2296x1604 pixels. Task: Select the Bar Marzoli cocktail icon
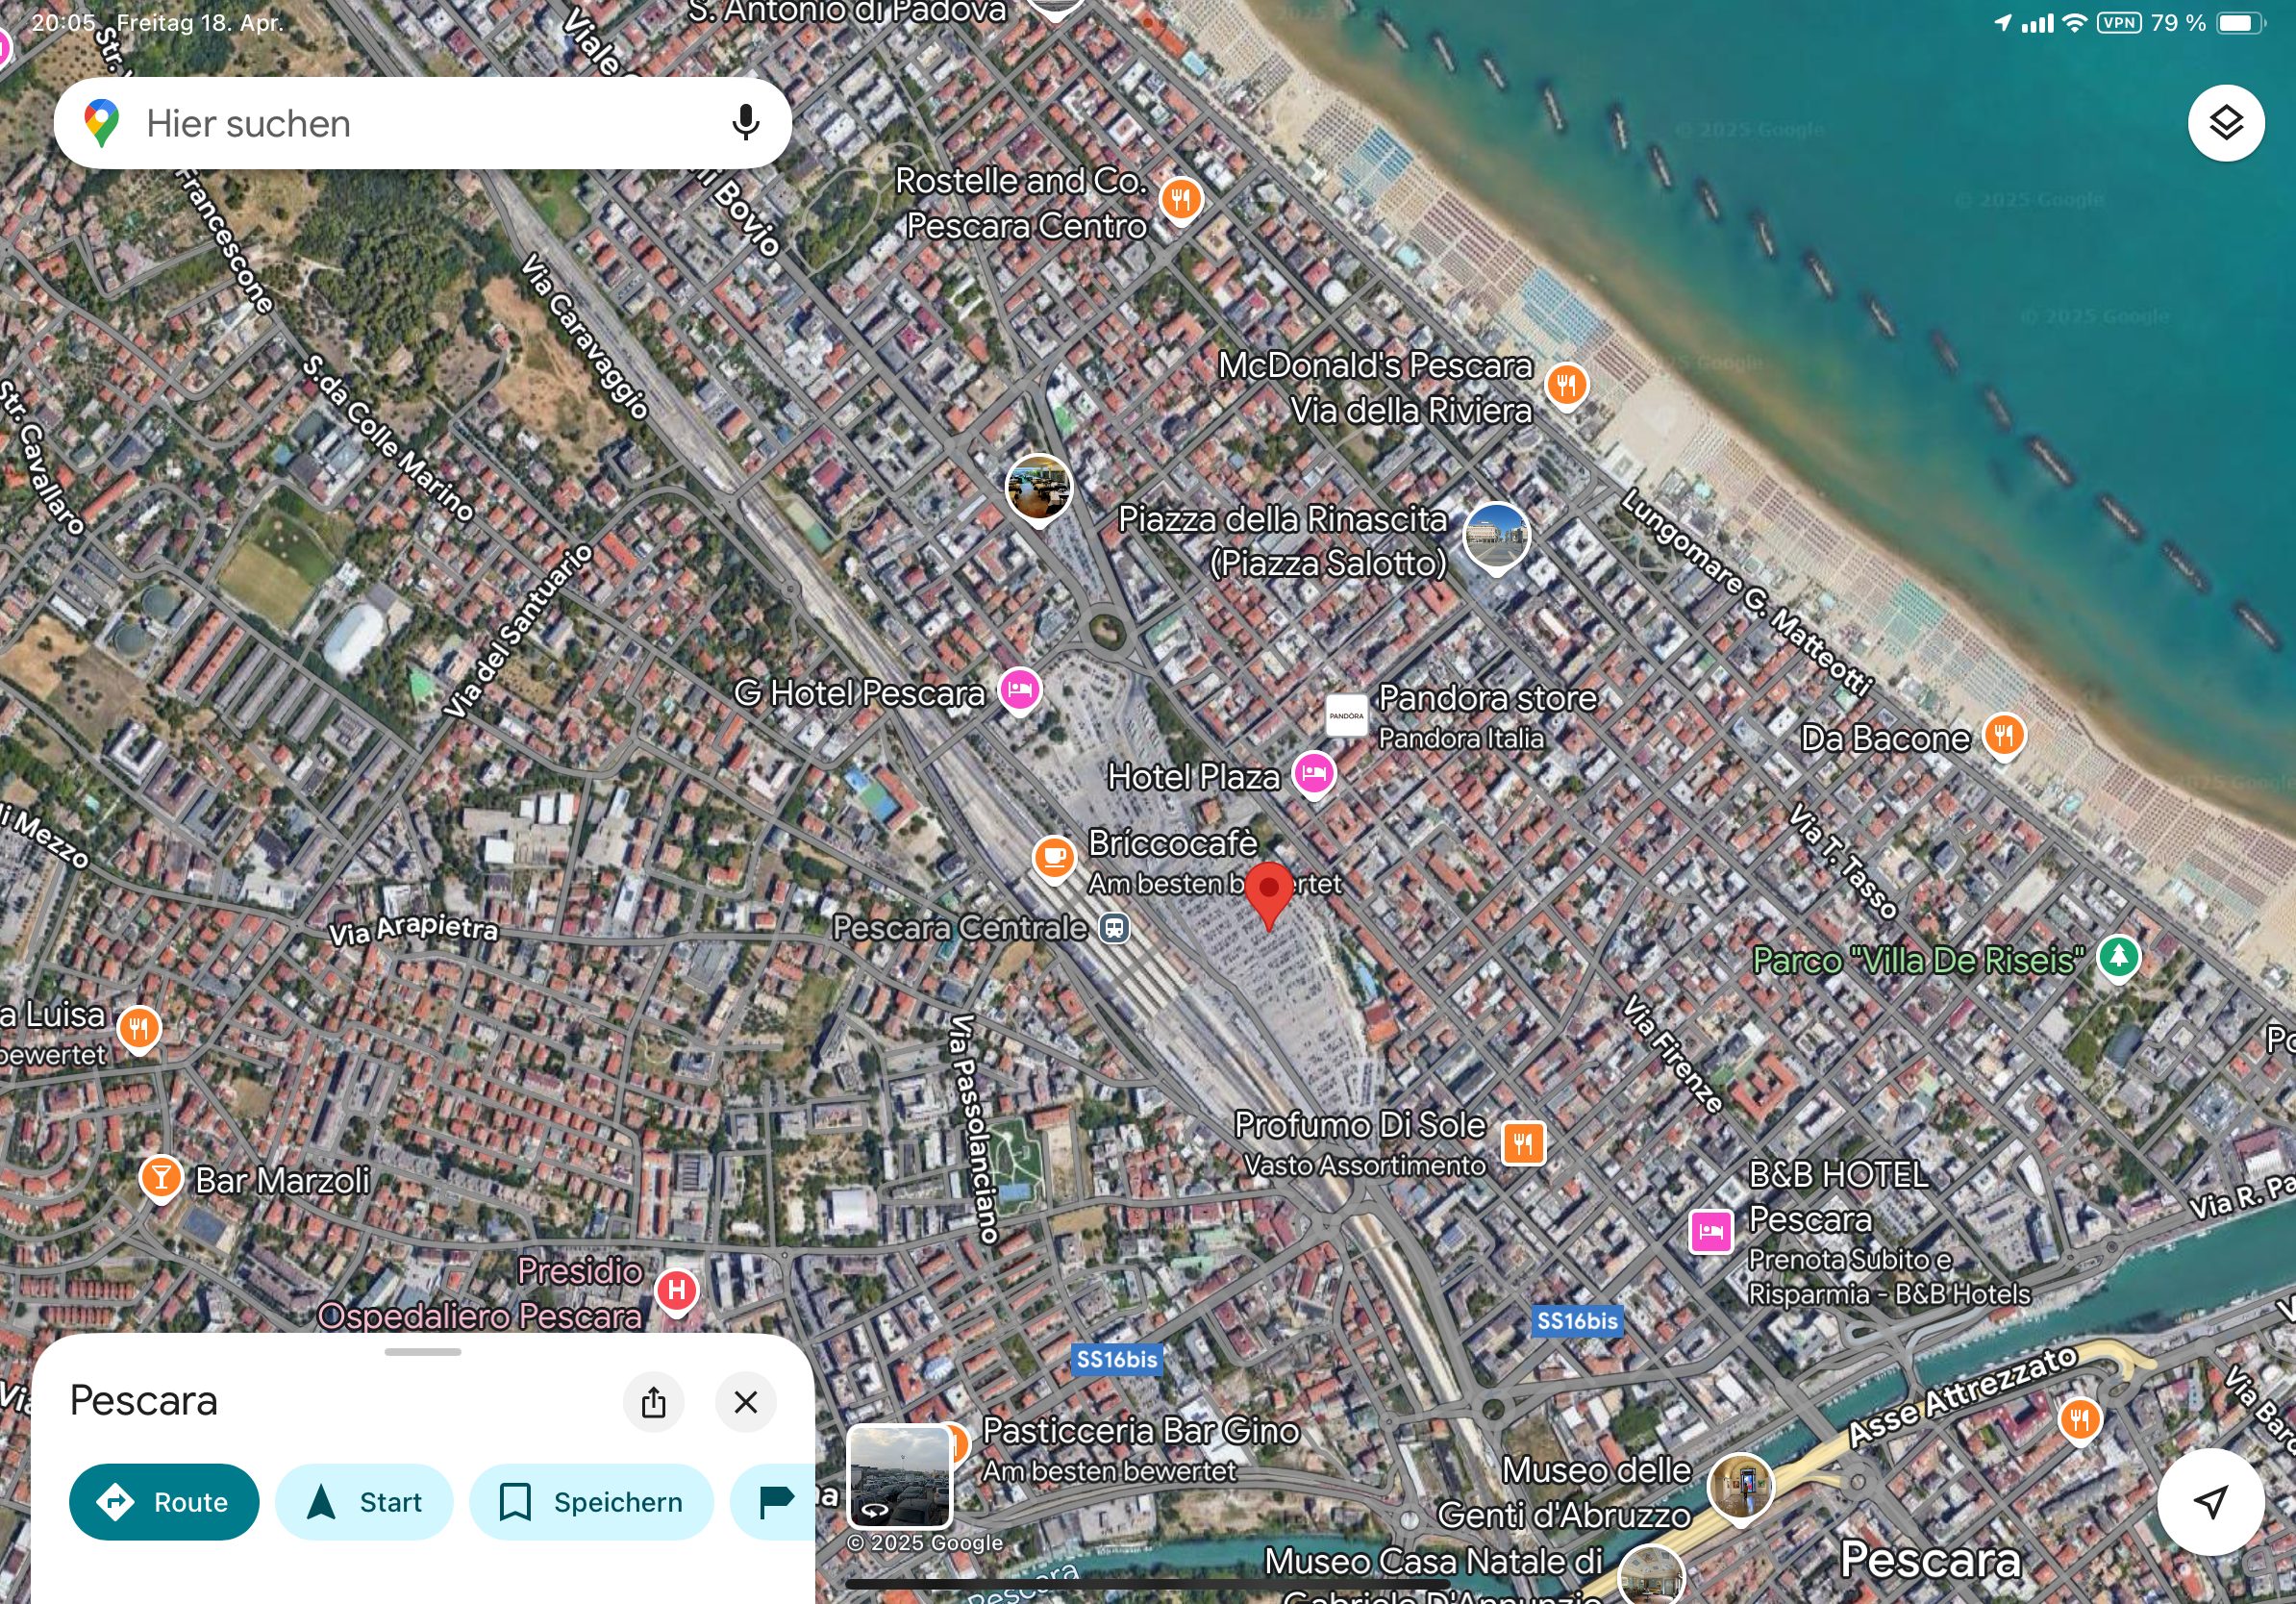pyautogui.click(x=160, y=1179)
